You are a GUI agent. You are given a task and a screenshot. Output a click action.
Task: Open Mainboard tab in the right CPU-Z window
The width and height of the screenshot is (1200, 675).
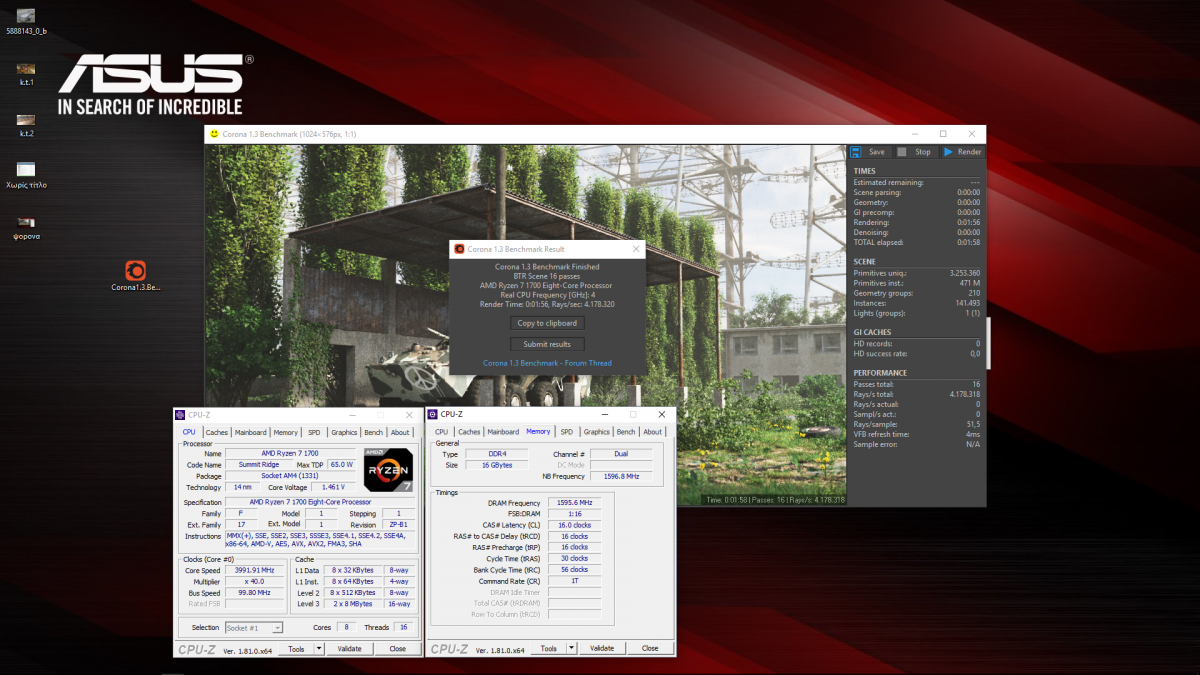[x=503, y=432]
